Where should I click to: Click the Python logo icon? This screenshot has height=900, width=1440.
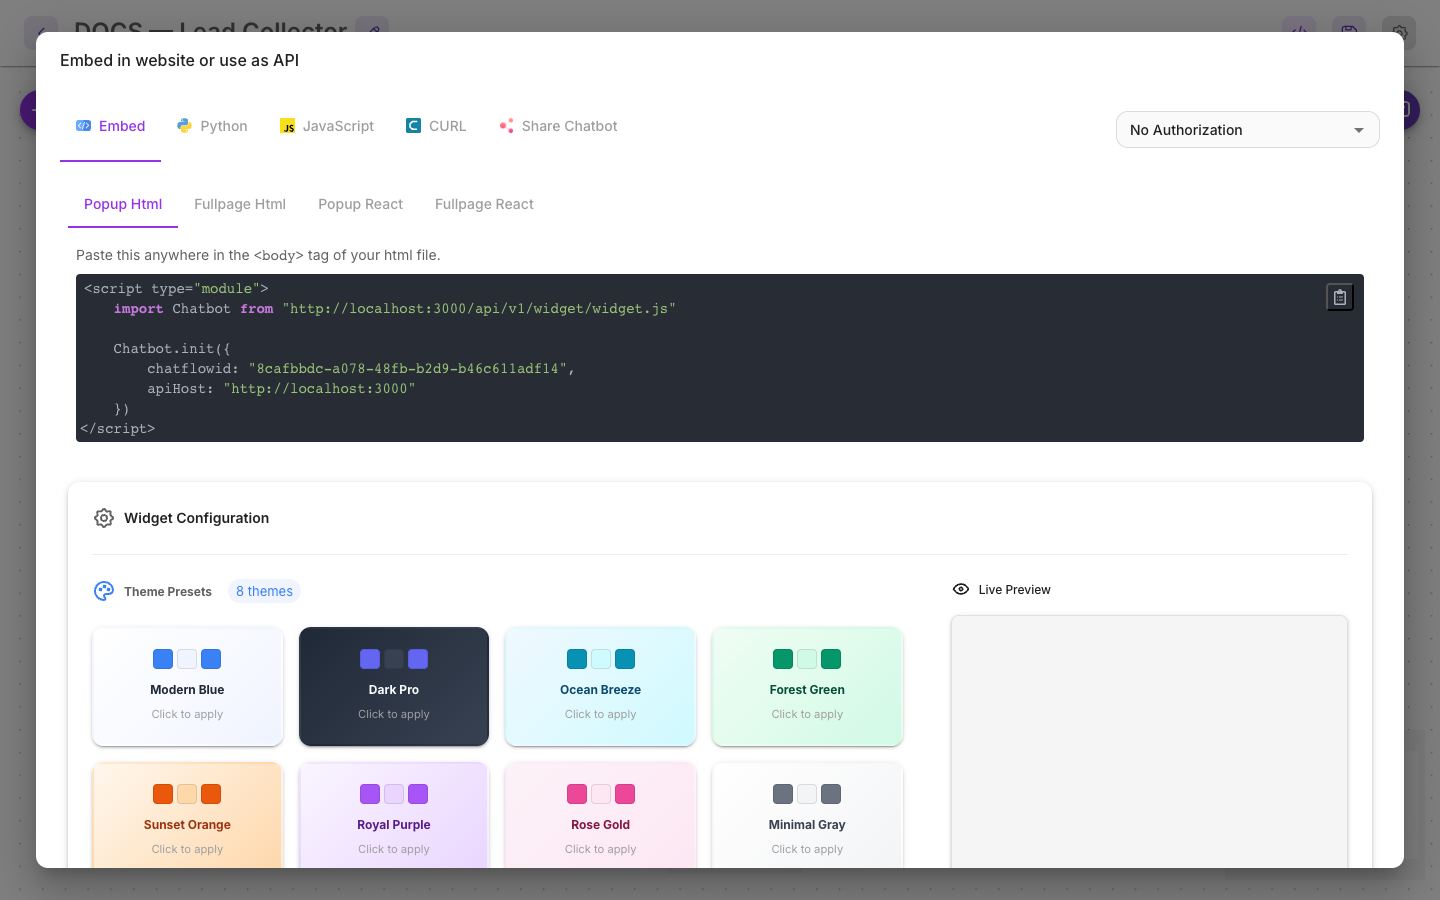click(185, 126)
